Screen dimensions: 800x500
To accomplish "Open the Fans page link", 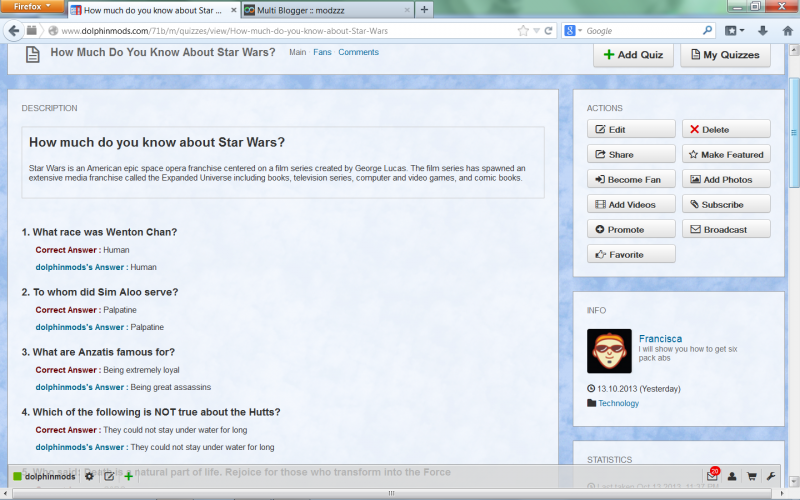I will 322,52.
